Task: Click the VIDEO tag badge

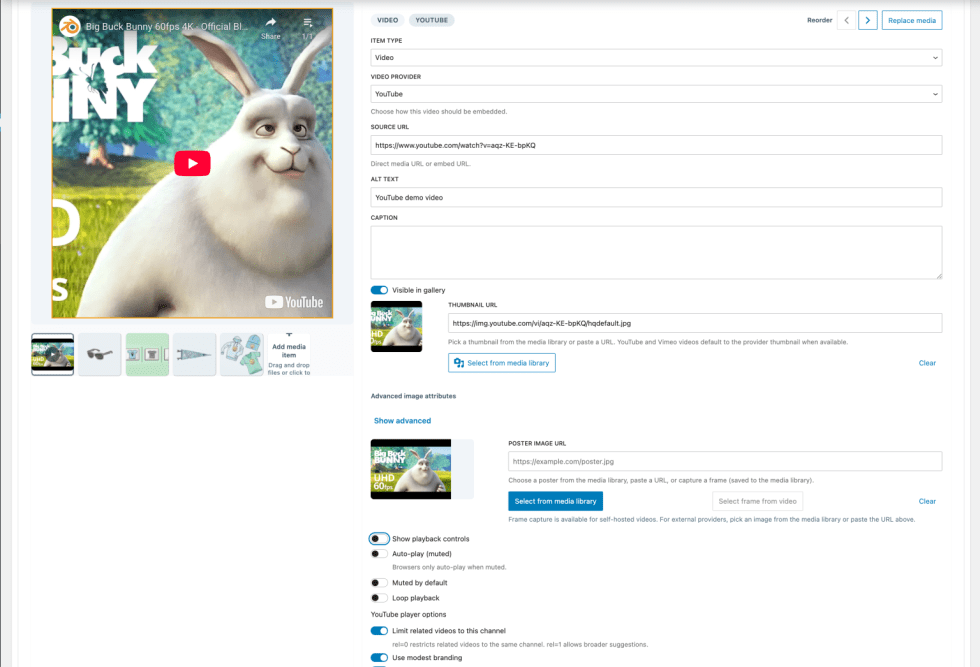Action: pyautogui.click(x=388, y=20)
